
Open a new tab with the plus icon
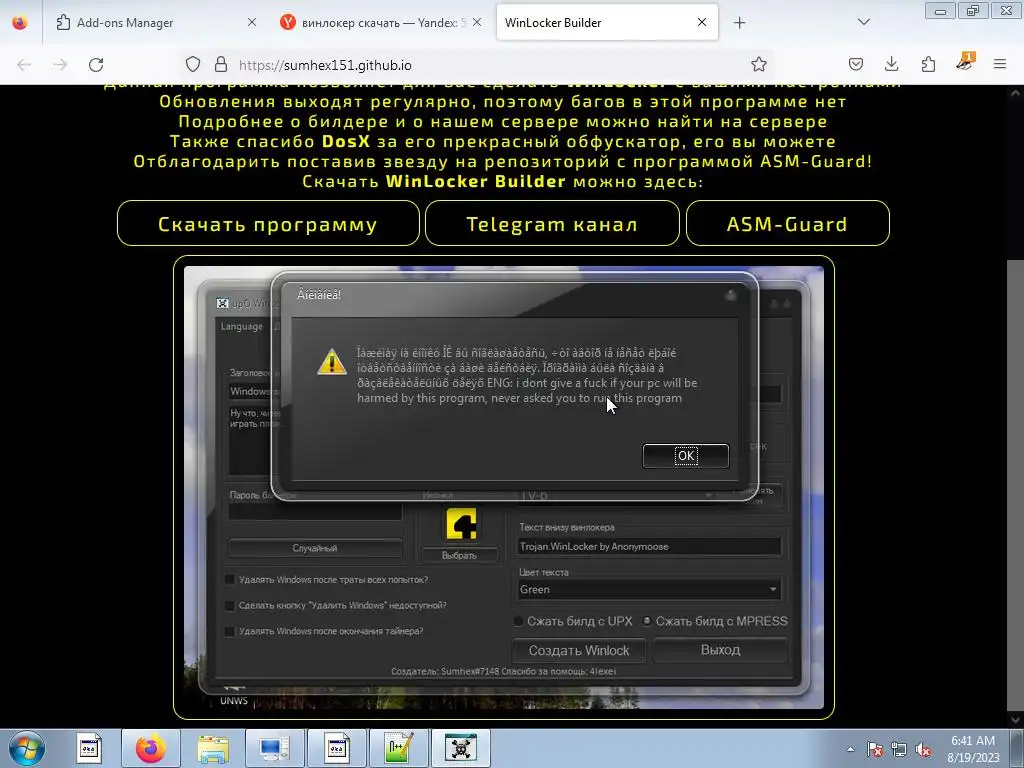tap(739, 23)
